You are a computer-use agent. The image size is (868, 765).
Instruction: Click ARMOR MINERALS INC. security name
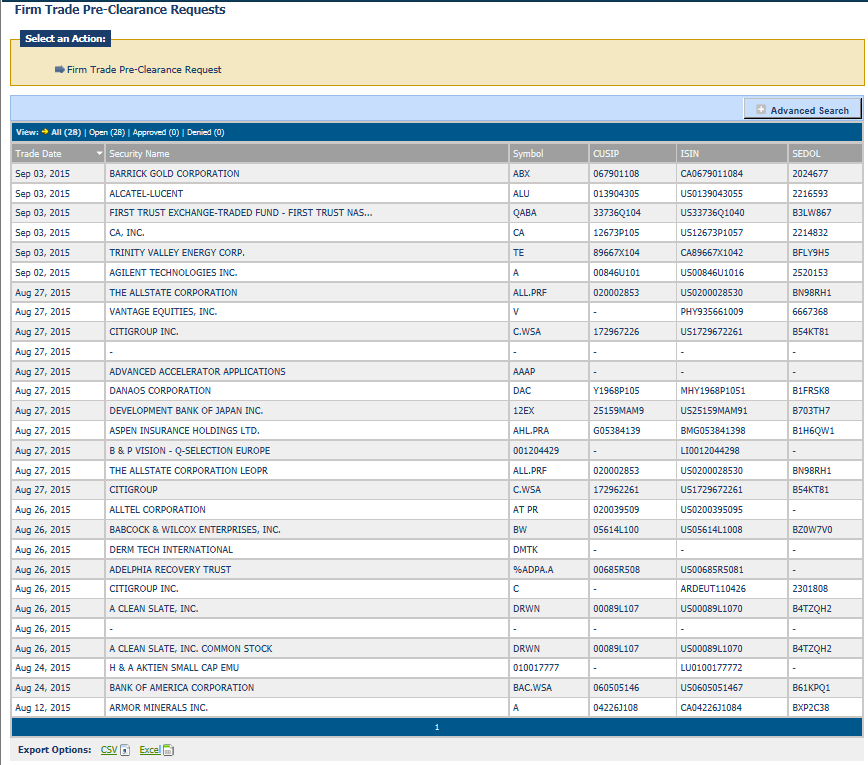pos(158,707)
